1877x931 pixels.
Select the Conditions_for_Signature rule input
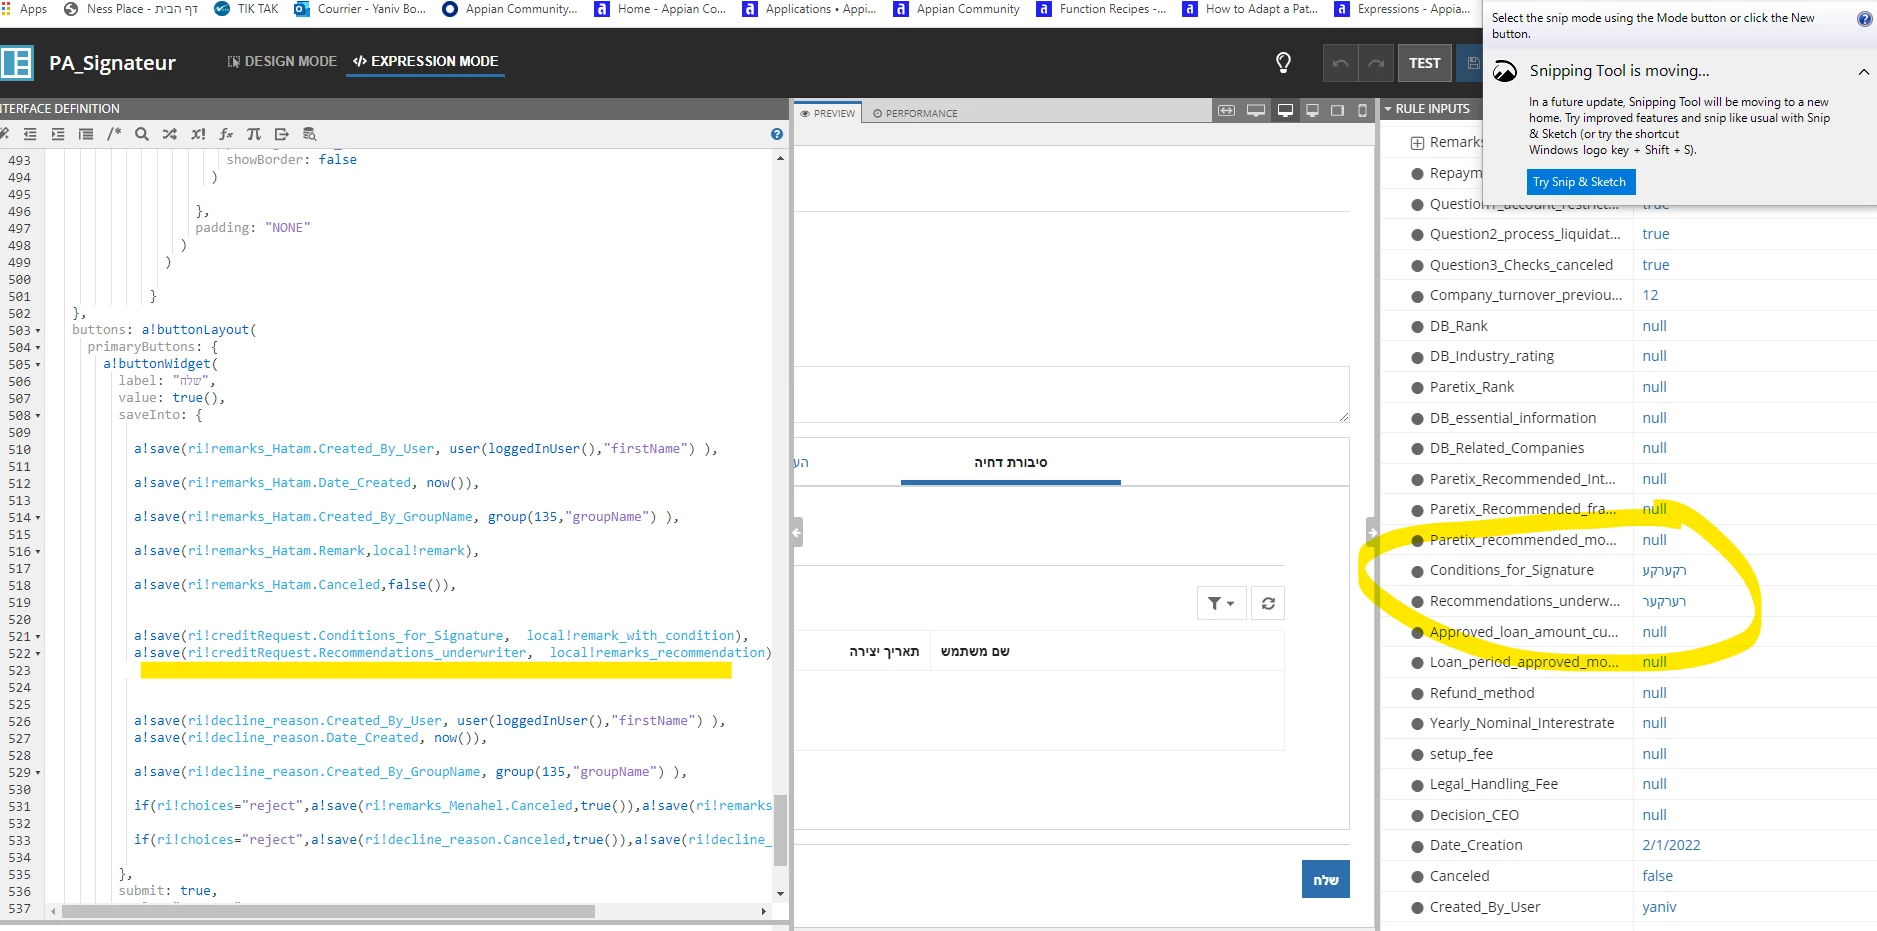(x=1511, y=570)
